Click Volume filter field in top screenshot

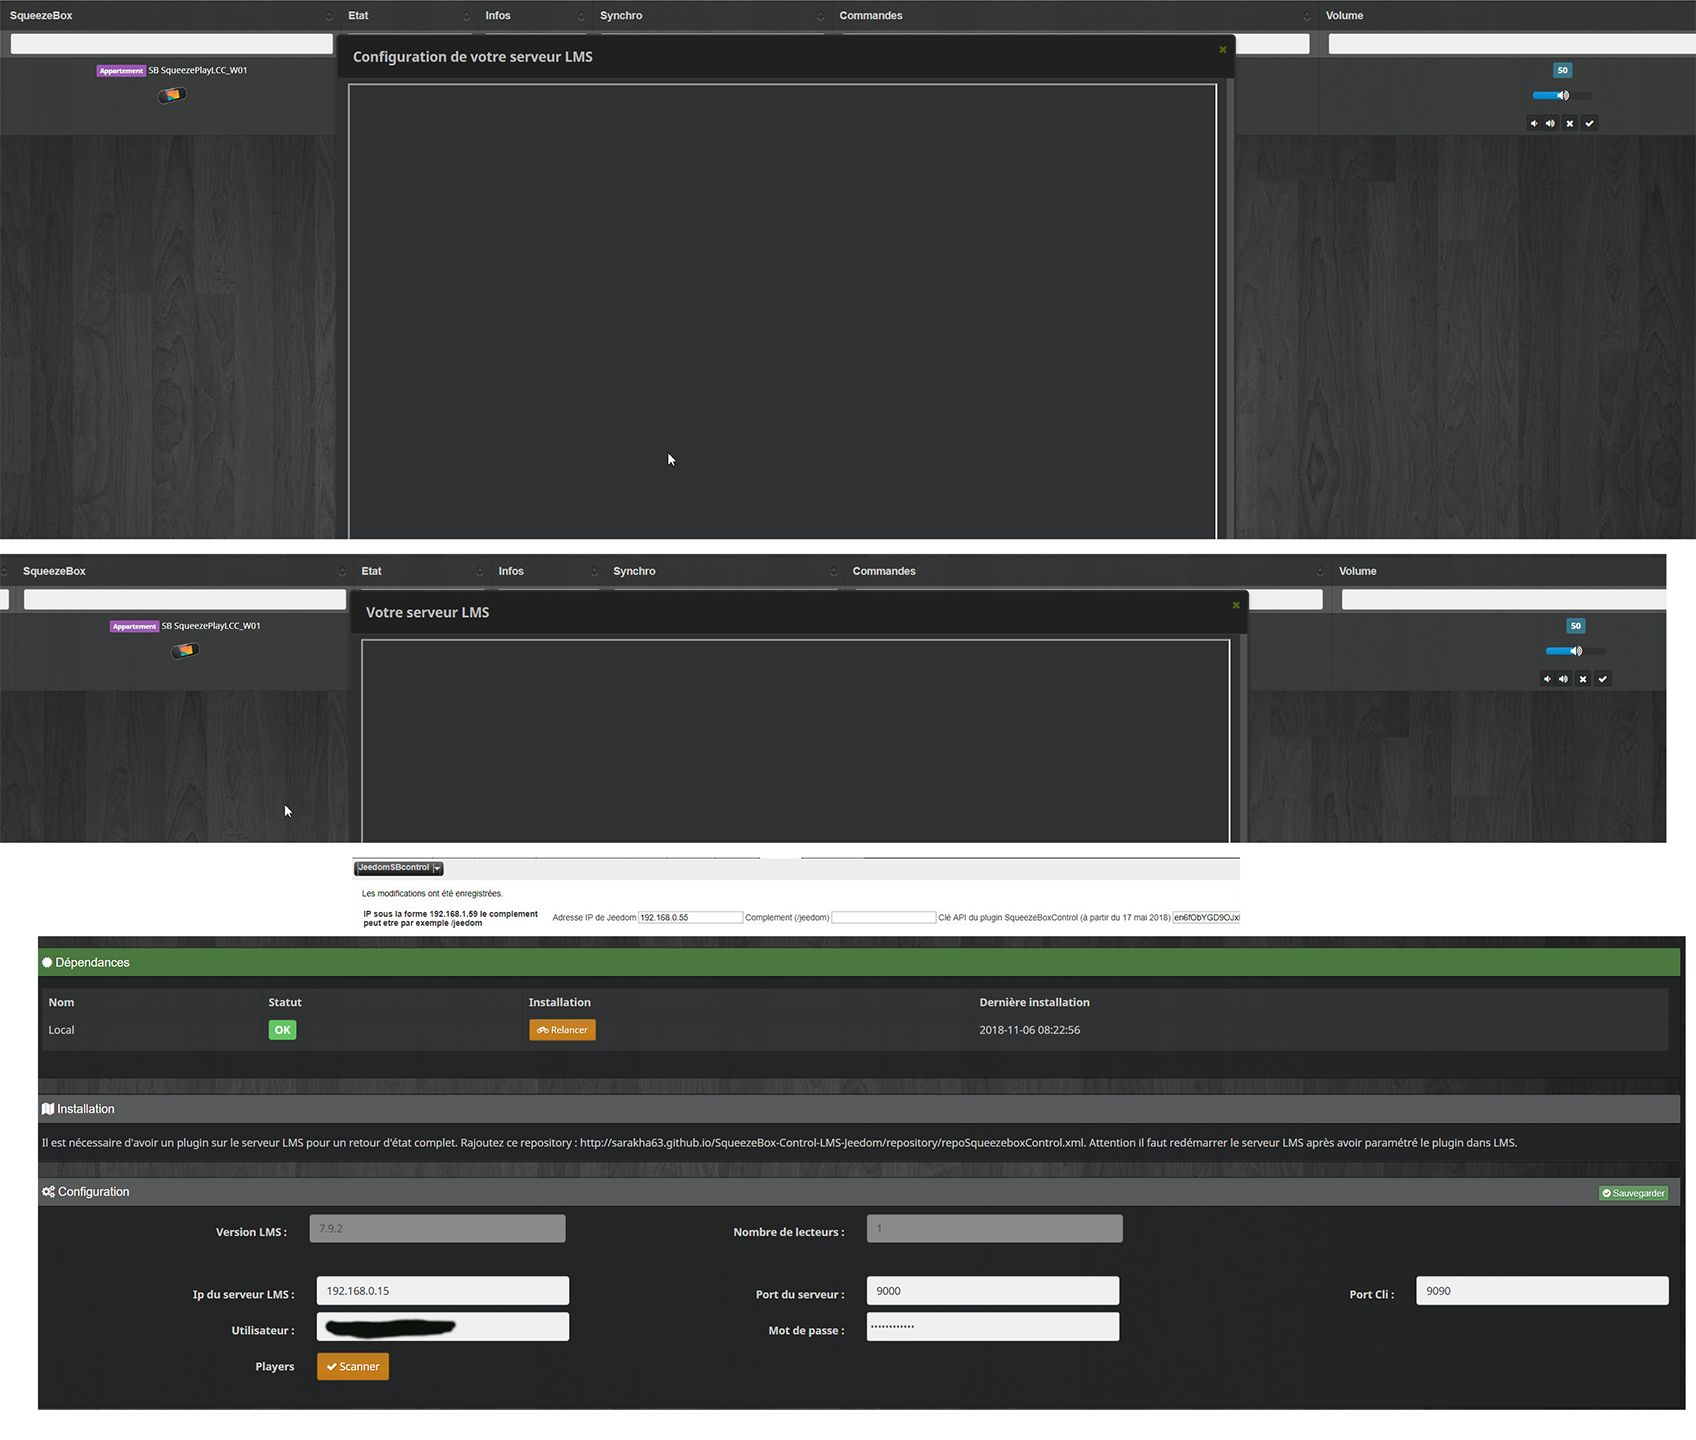point(1511,44)
